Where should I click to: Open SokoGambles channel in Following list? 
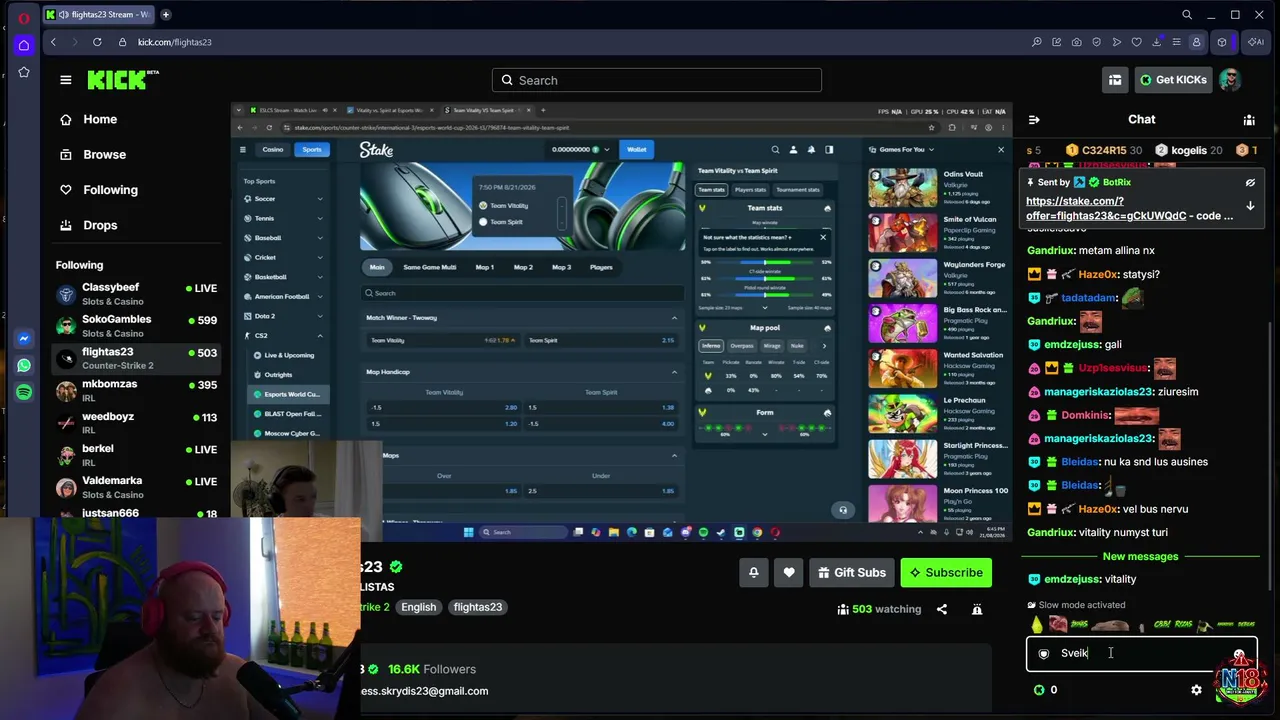click(136, 326)
